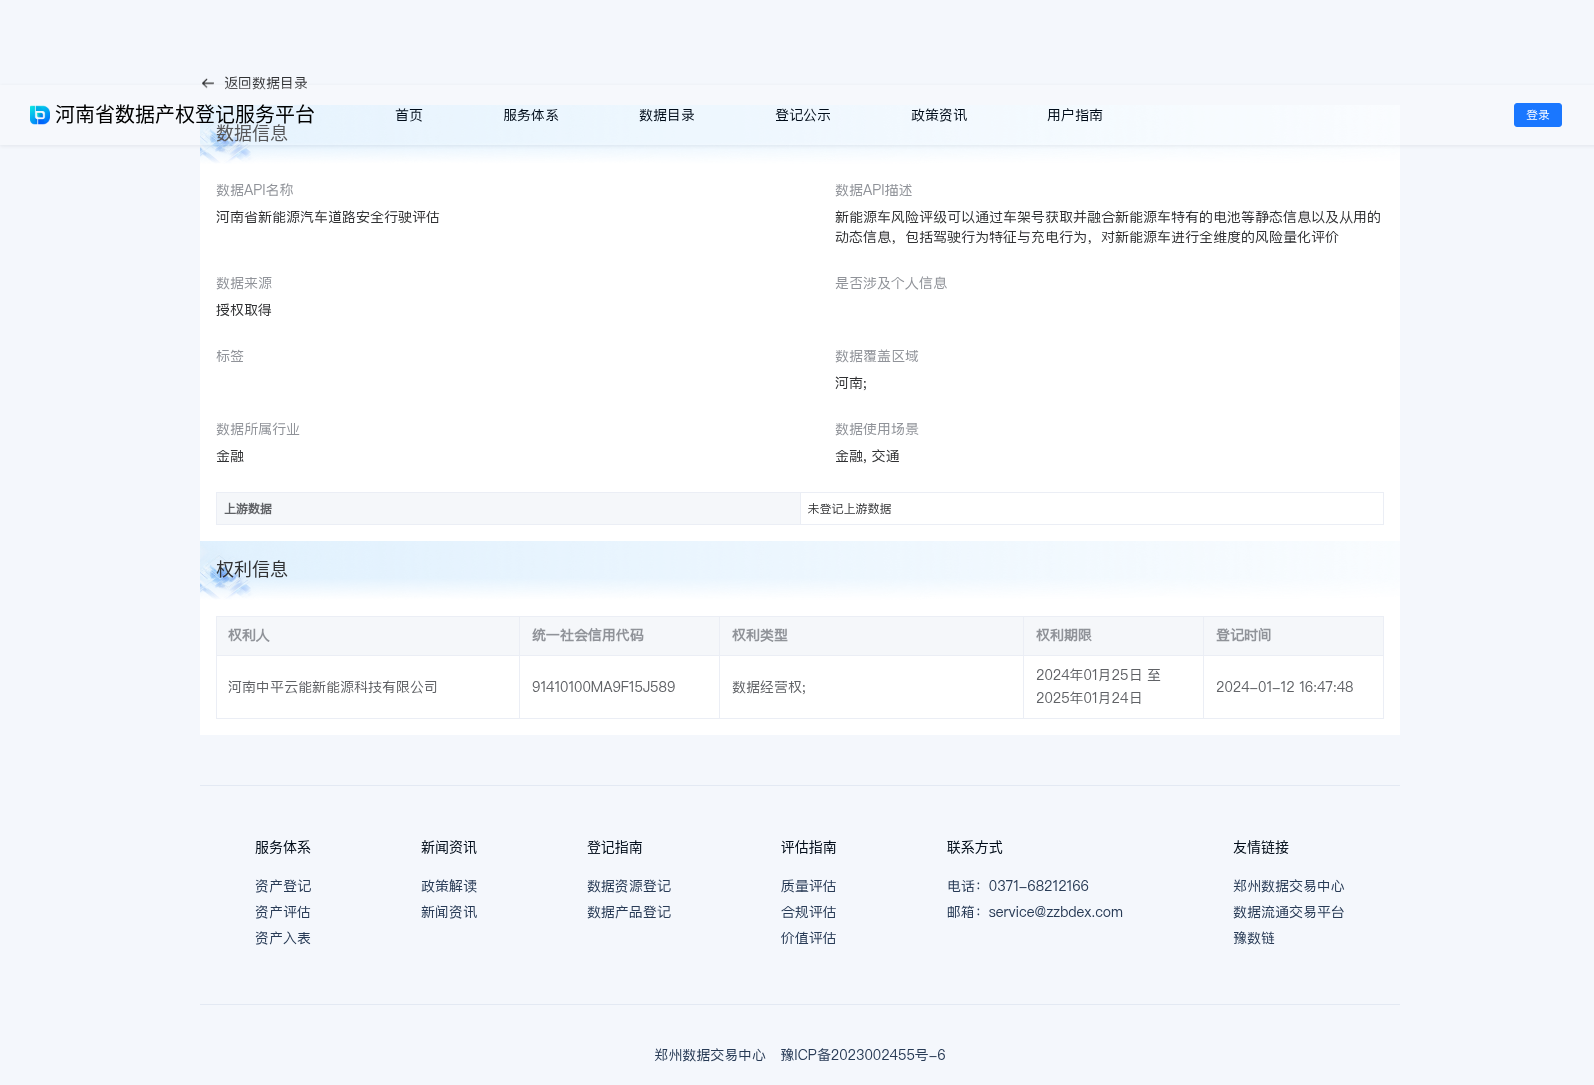This screenshot has height=1085, width=1594.
Task: Open footer link 价值评估
Action: [x=809, y=938]
